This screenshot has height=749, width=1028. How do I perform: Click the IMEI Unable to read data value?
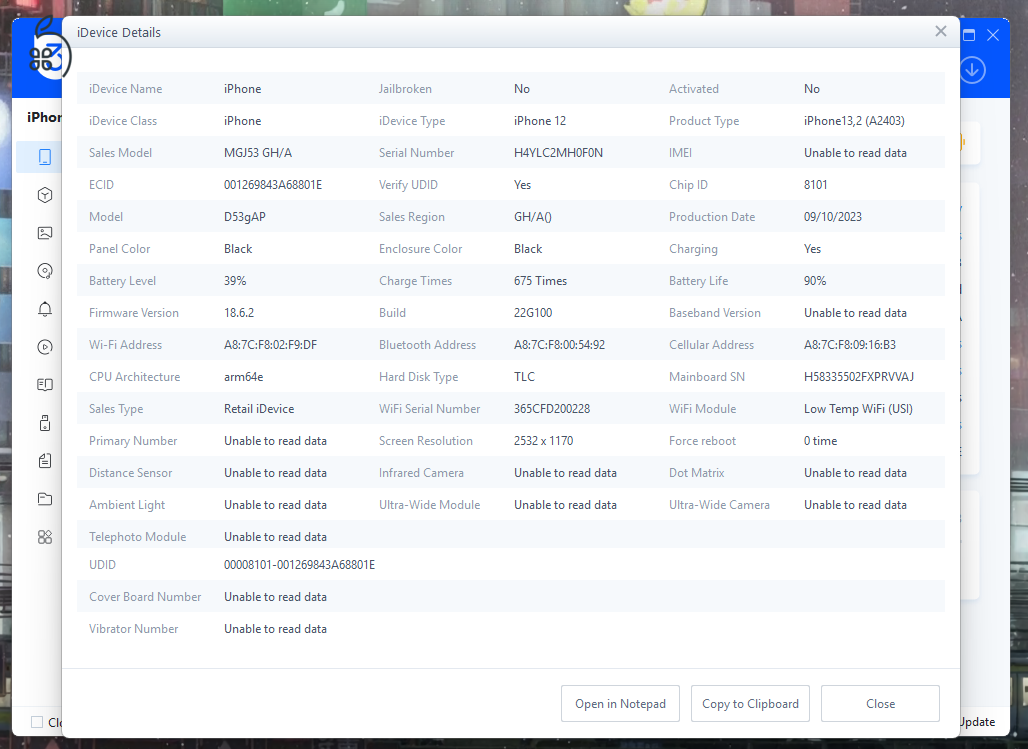tap(855, 153)
